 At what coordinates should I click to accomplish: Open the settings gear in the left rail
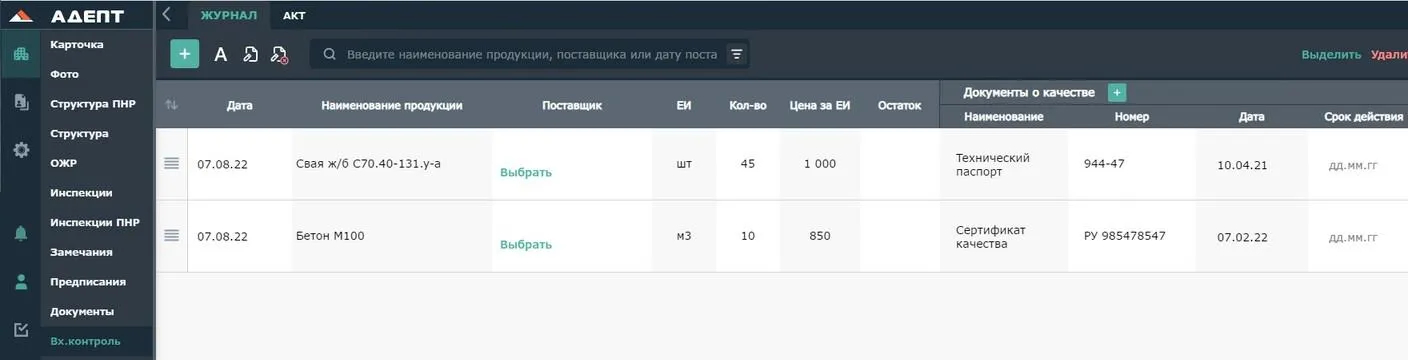click(x=20, y=150)
